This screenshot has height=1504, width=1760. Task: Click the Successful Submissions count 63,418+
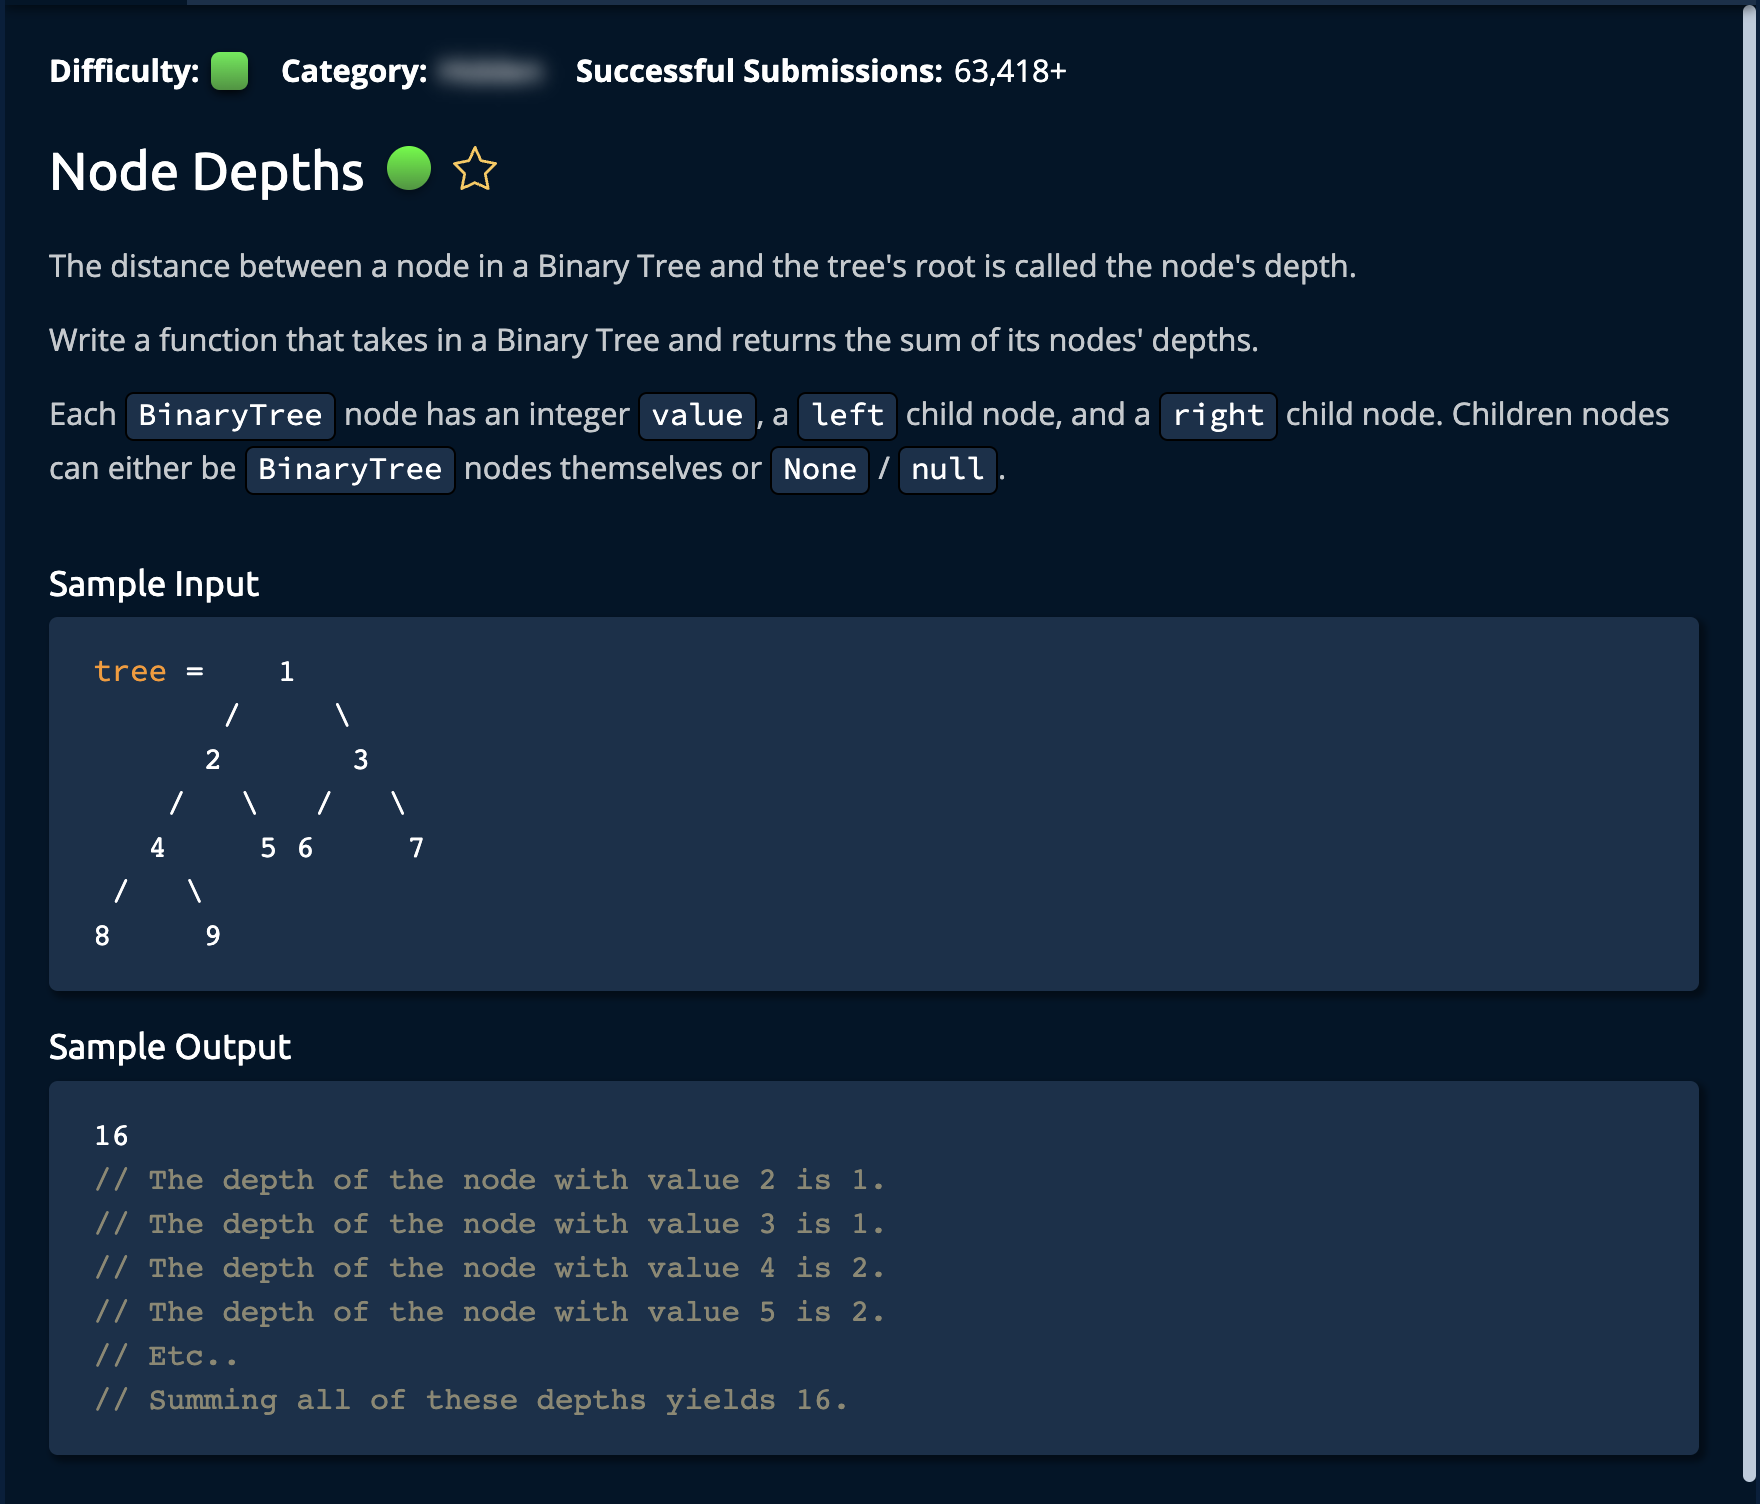coord(1010,71)
